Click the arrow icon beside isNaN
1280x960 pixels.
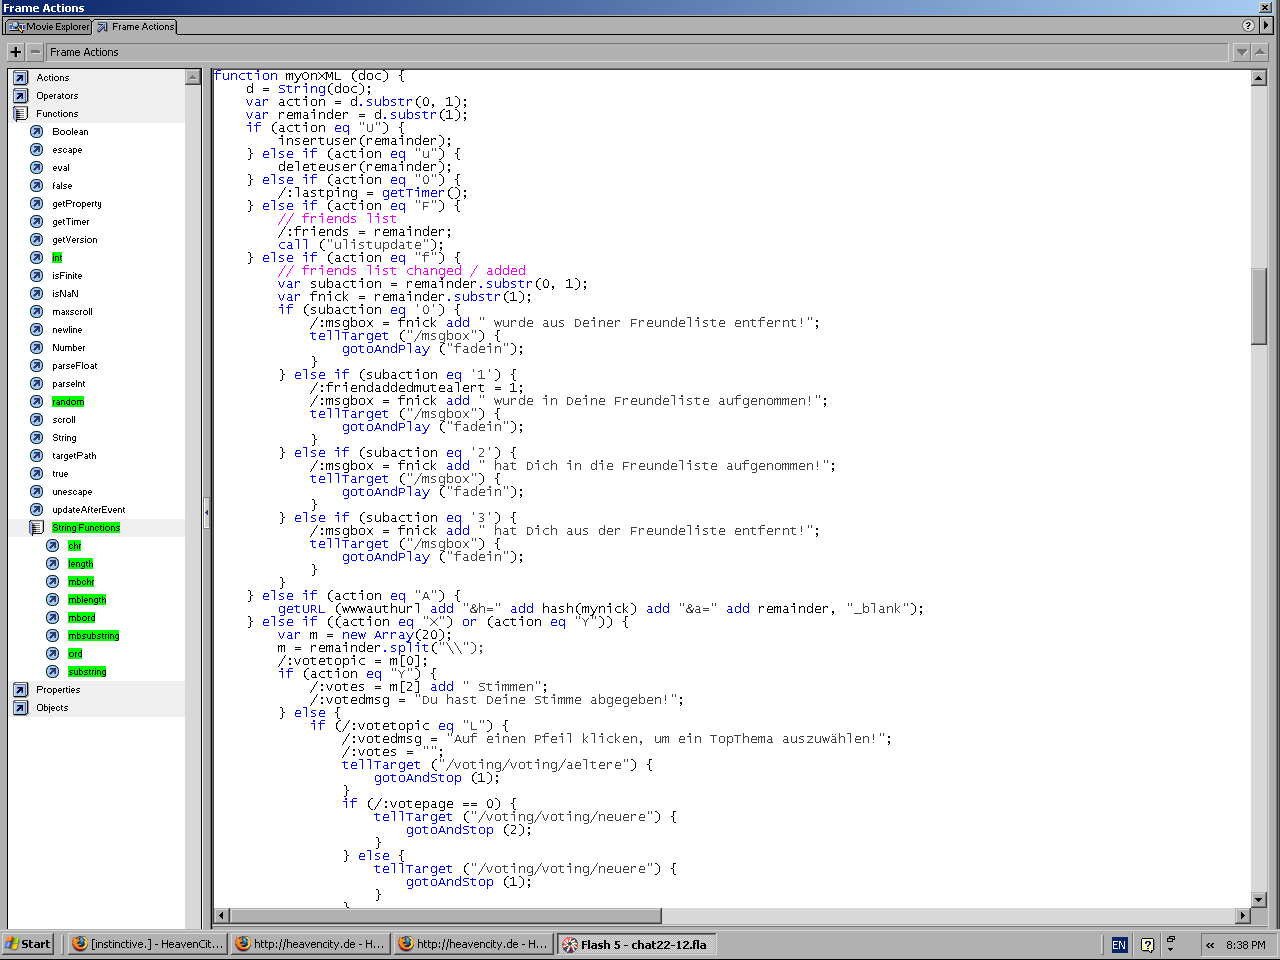coord(37,294)
